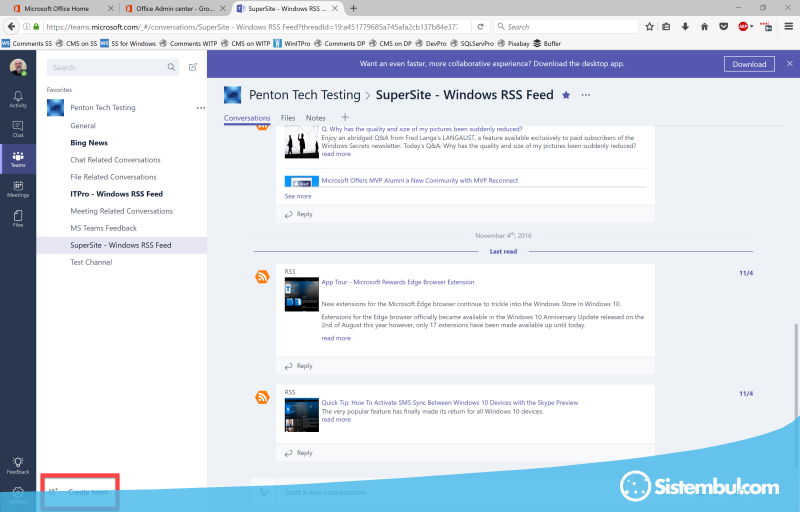
Task: Open MS Teams Feedback channel
Action: [104, 228]
